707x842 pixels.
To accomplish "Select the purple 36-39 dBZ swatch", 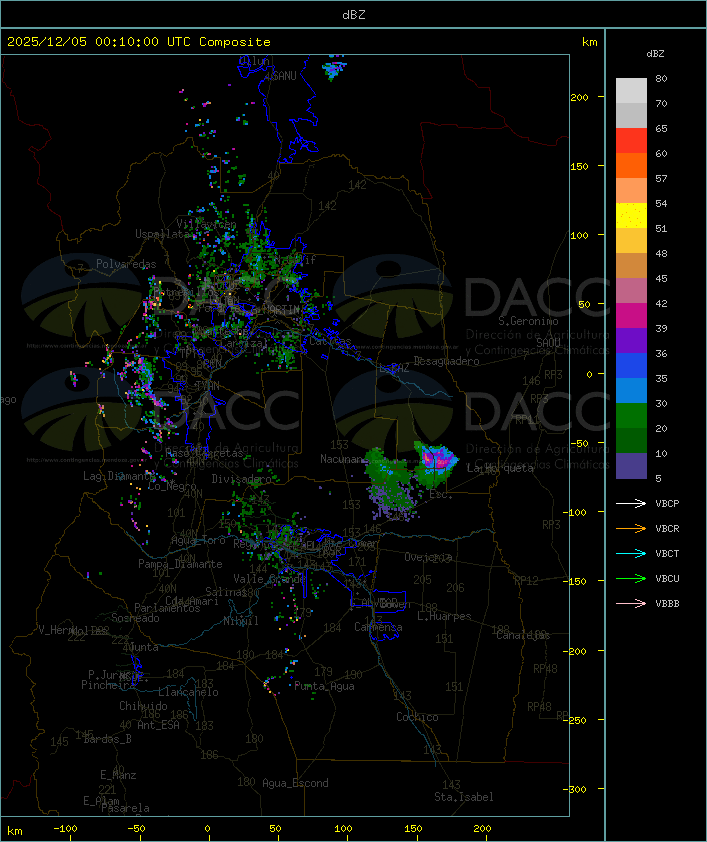I will click(631, 340).
